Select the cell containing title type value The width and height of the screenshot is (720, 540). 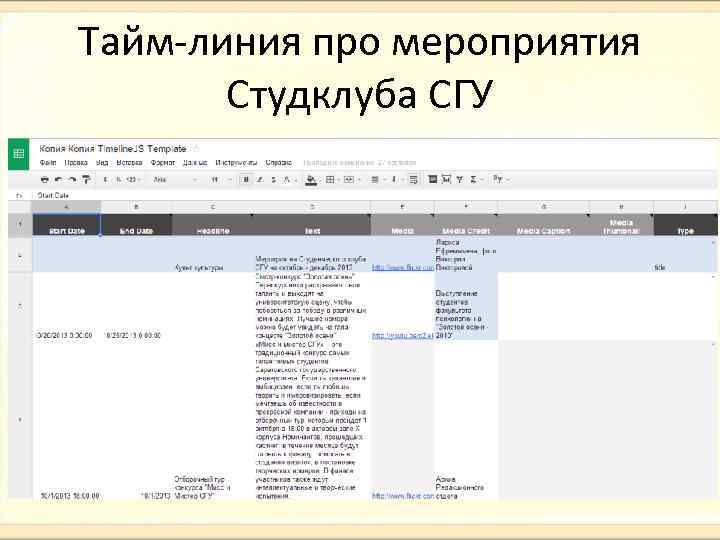click(686, 254)
